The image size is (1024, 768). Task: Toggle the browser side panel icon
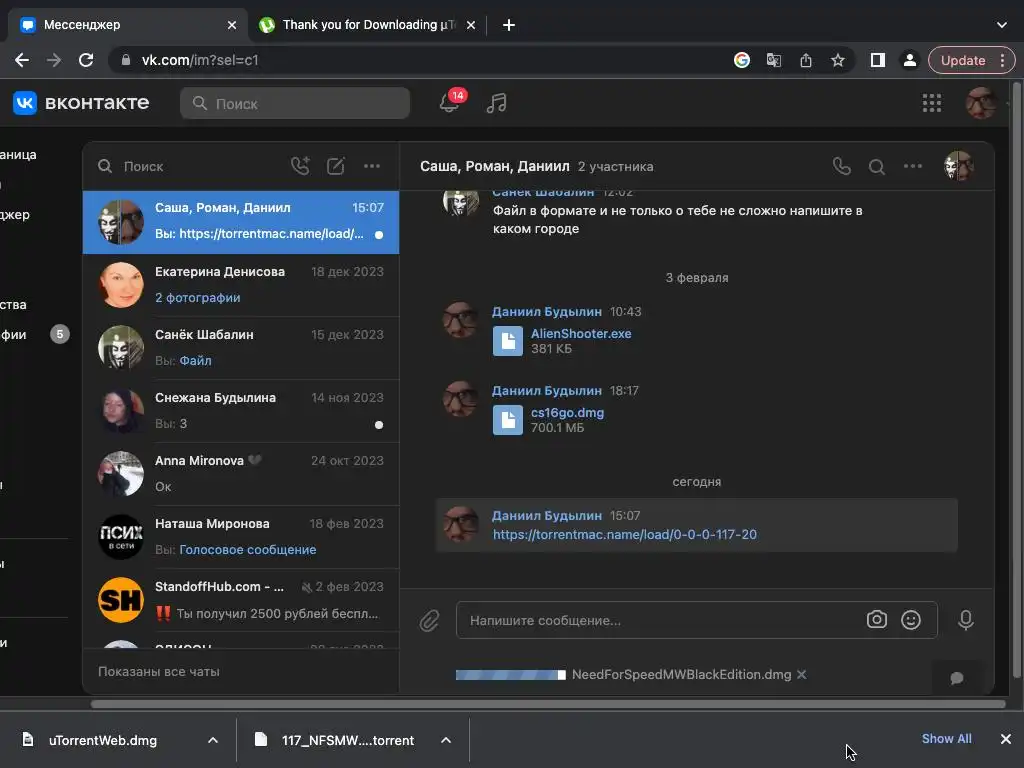[878, 60]
